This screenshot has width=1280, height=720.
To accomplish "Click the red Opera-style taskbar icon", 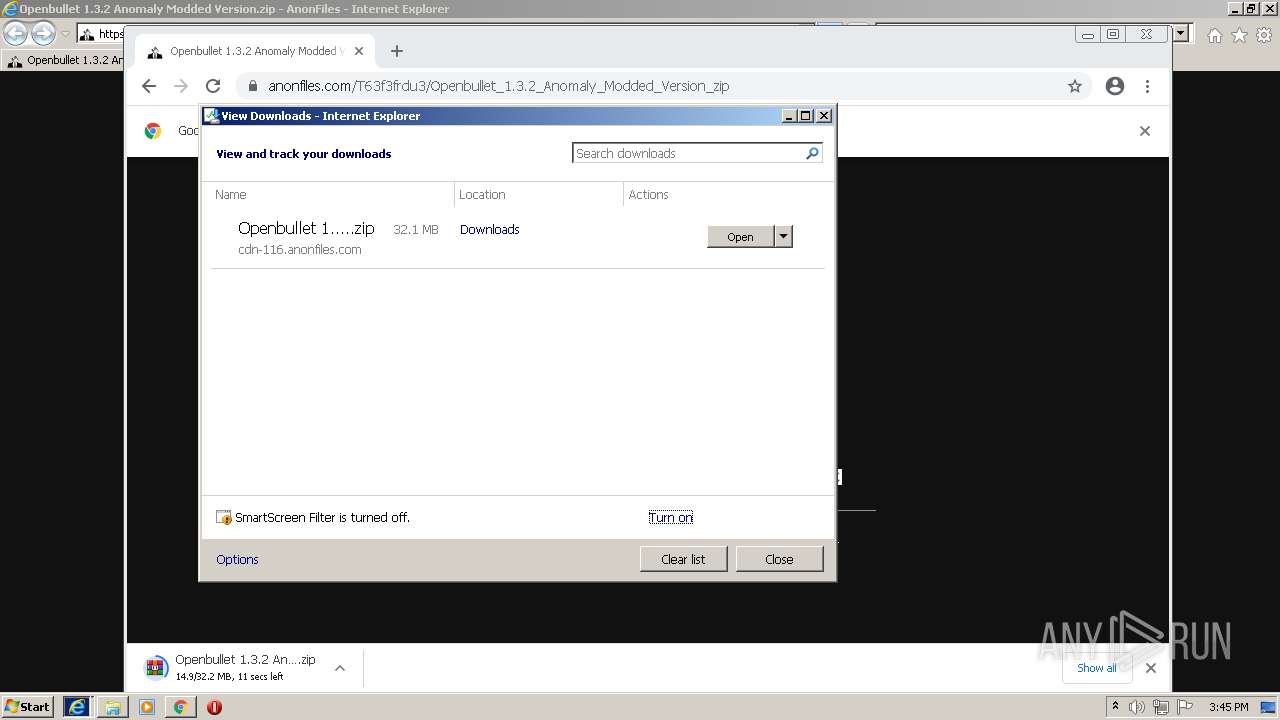I will tap(214, 707).
